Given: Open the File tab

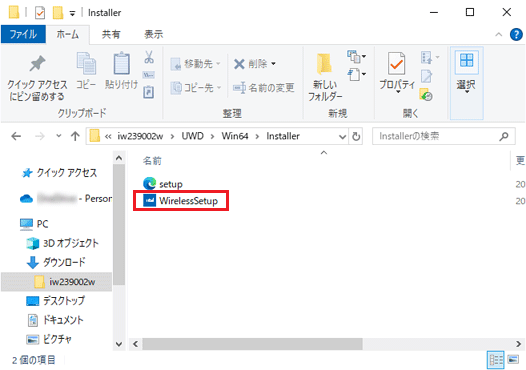Looking at the screenshot, I should tap(23, 34).
